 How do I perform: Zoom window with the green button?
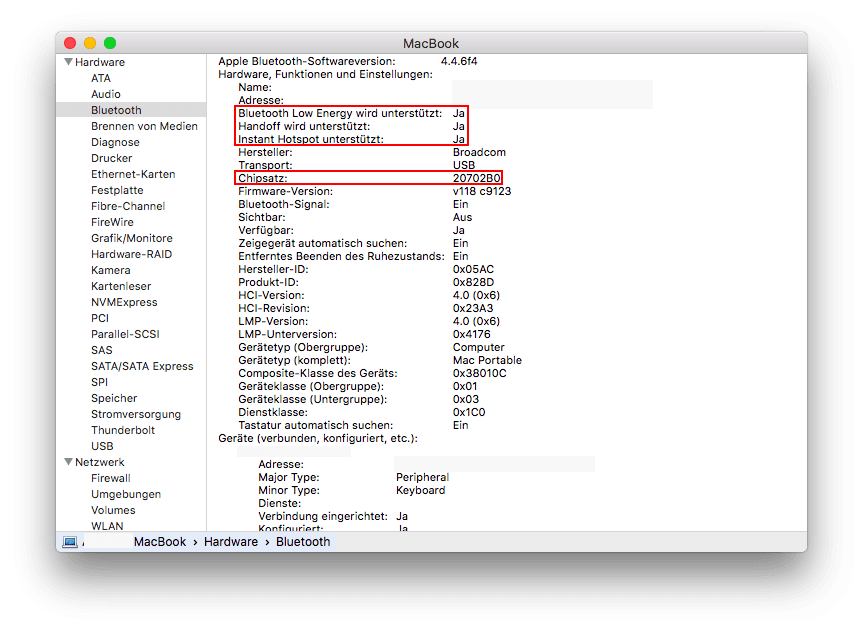pyautogui.click(x=110, y=43)
